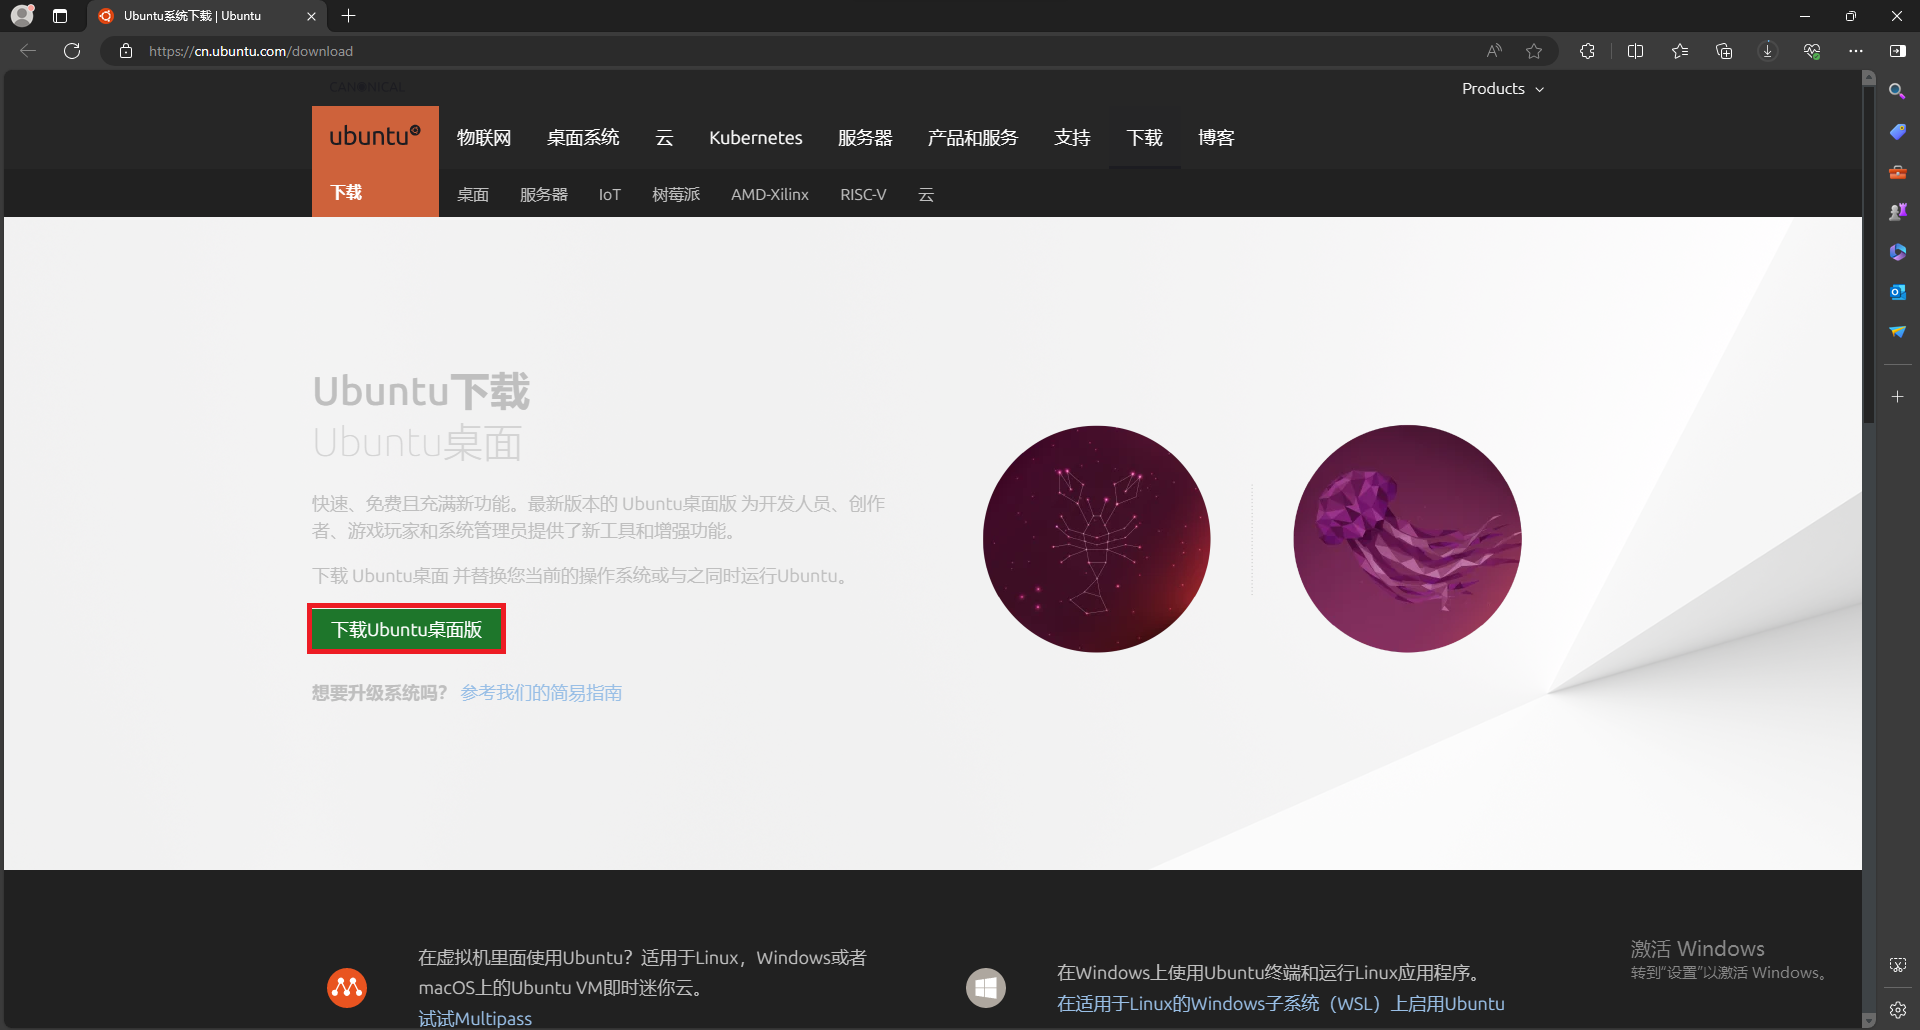Select the 桌面 subnav tab
Screen dimensions: 1920x1030
pos(473,195)
